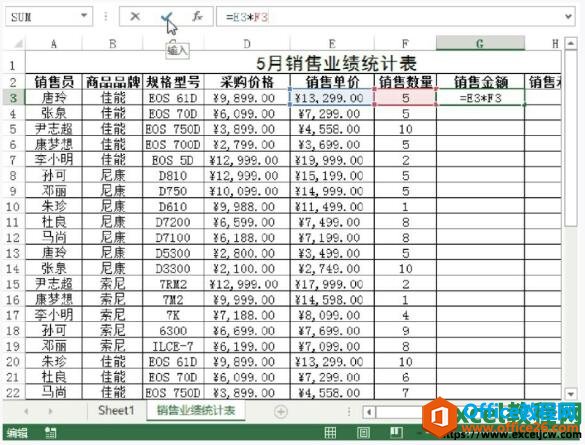The width and height of the screenshot is (585, 445).
Task: Switch to Page Break Preview view
Action: (x=396, y=433)
